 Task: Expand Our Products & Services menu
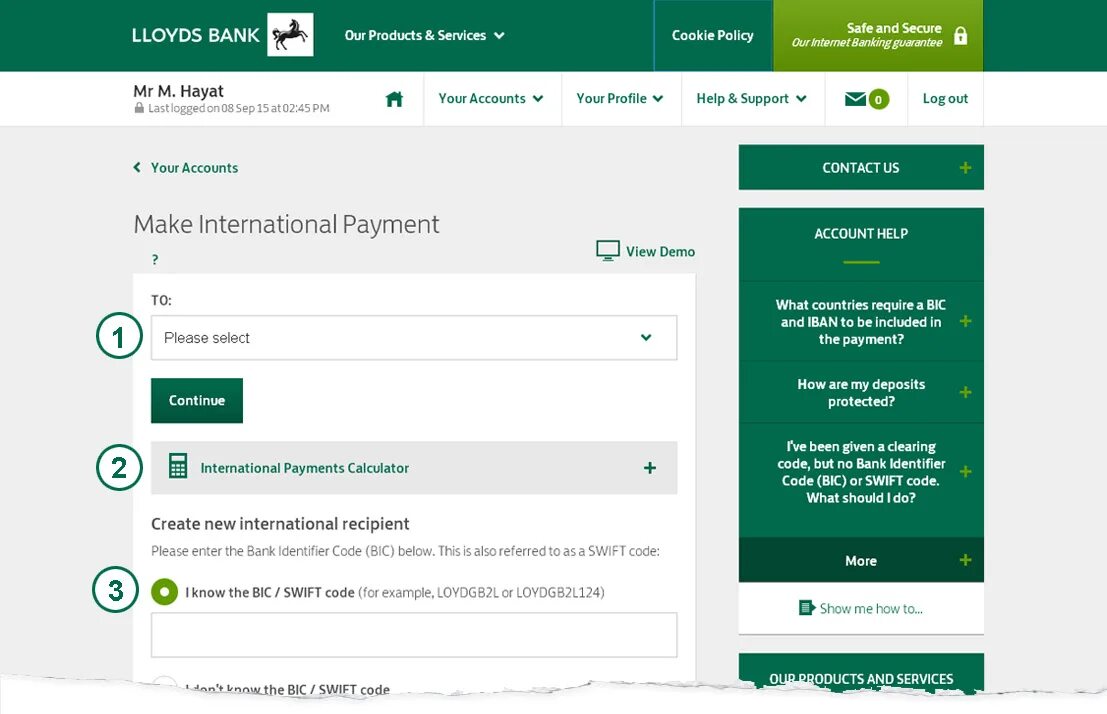point(424,35)
